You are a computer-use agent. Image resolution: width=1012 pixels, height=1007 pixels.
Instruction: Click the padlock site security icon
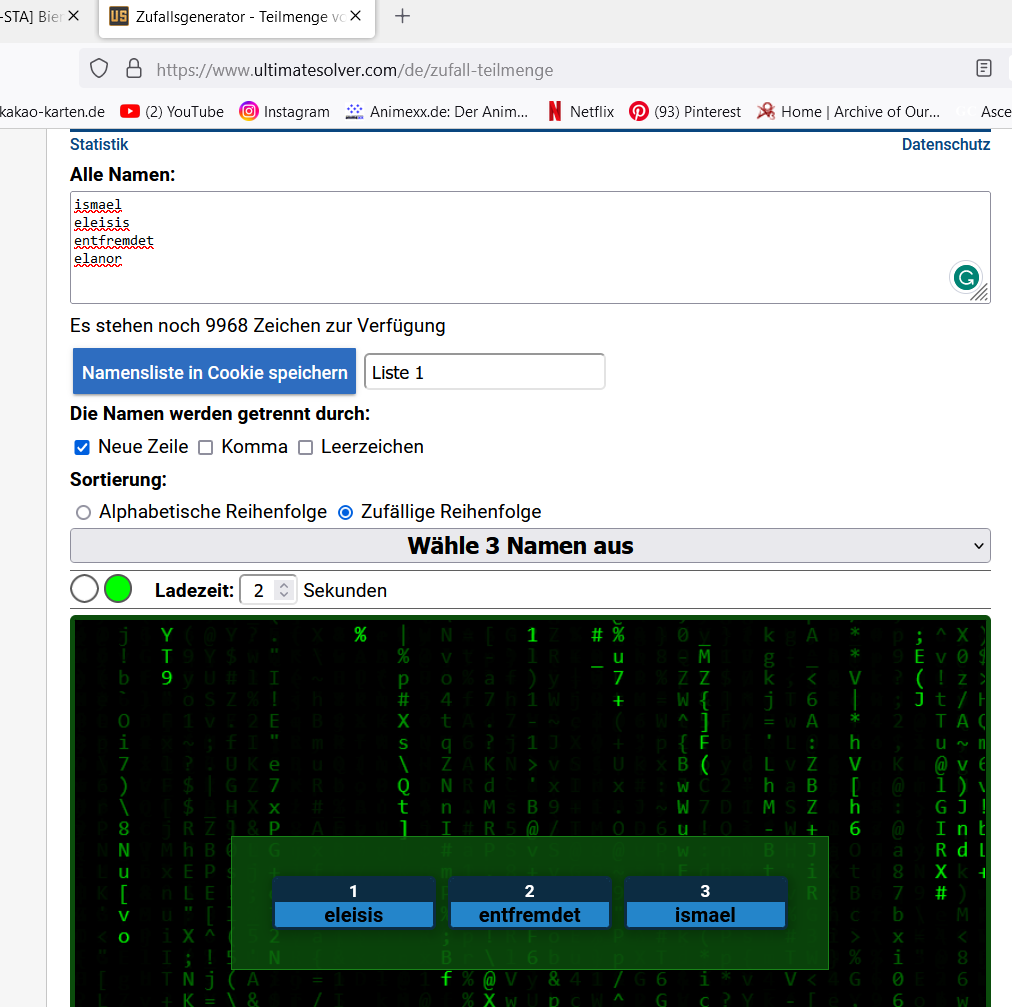click(133, 69)
